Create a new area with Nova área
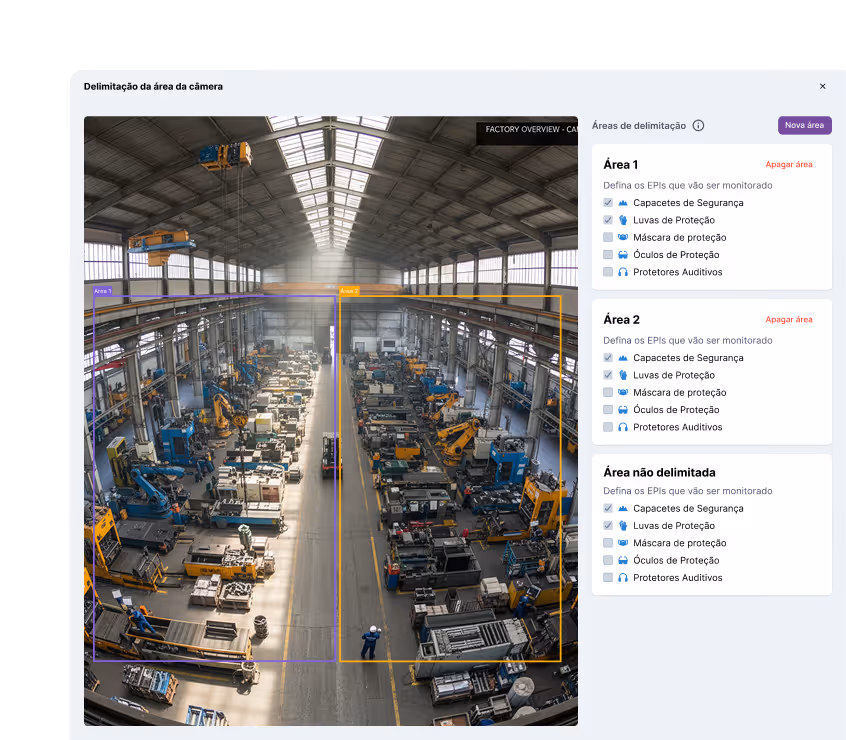Viewport: 846px width, 740px height. (804, 125)
